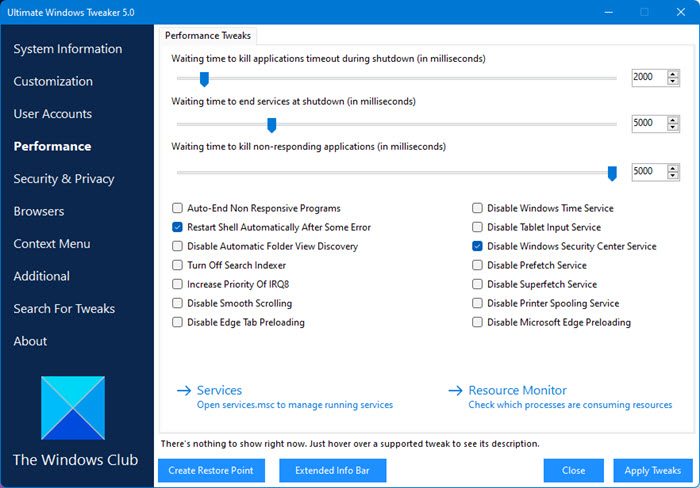Enable Disable Tablet Input Service option

click(477, 227)
